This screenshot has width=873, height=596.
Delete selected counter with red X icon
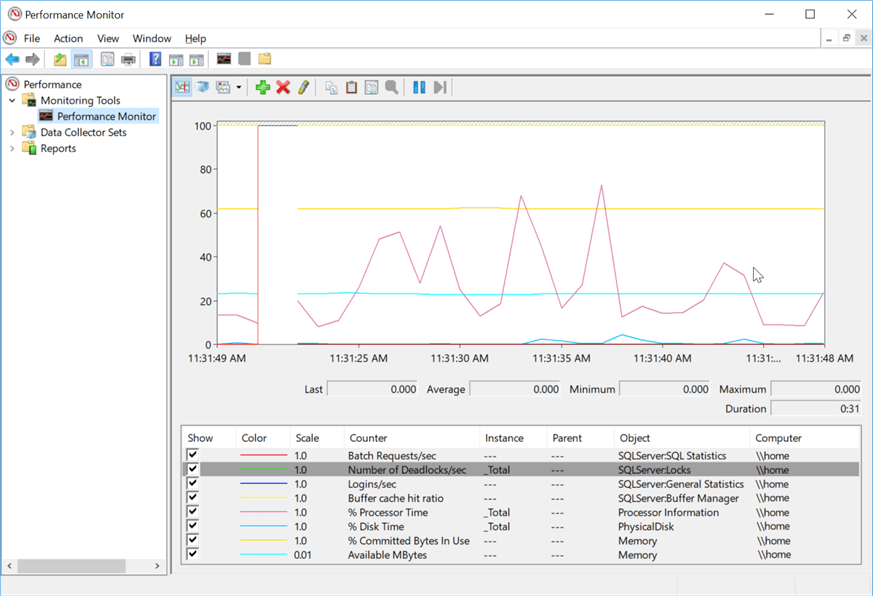click(283, 88)
